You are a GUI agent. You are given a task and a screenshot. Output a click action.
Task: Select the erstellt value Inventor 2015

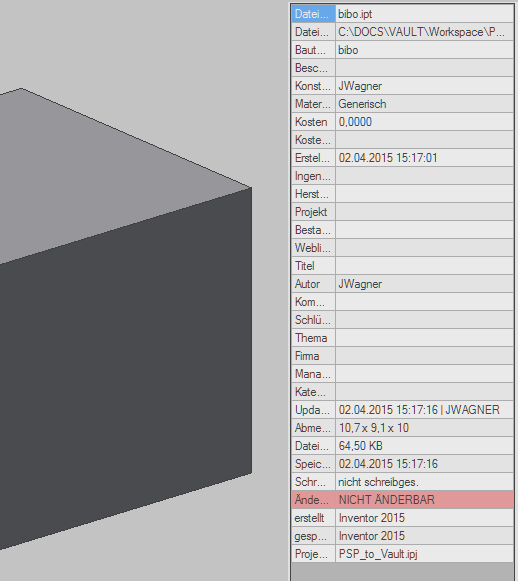[x=424, y=518]
